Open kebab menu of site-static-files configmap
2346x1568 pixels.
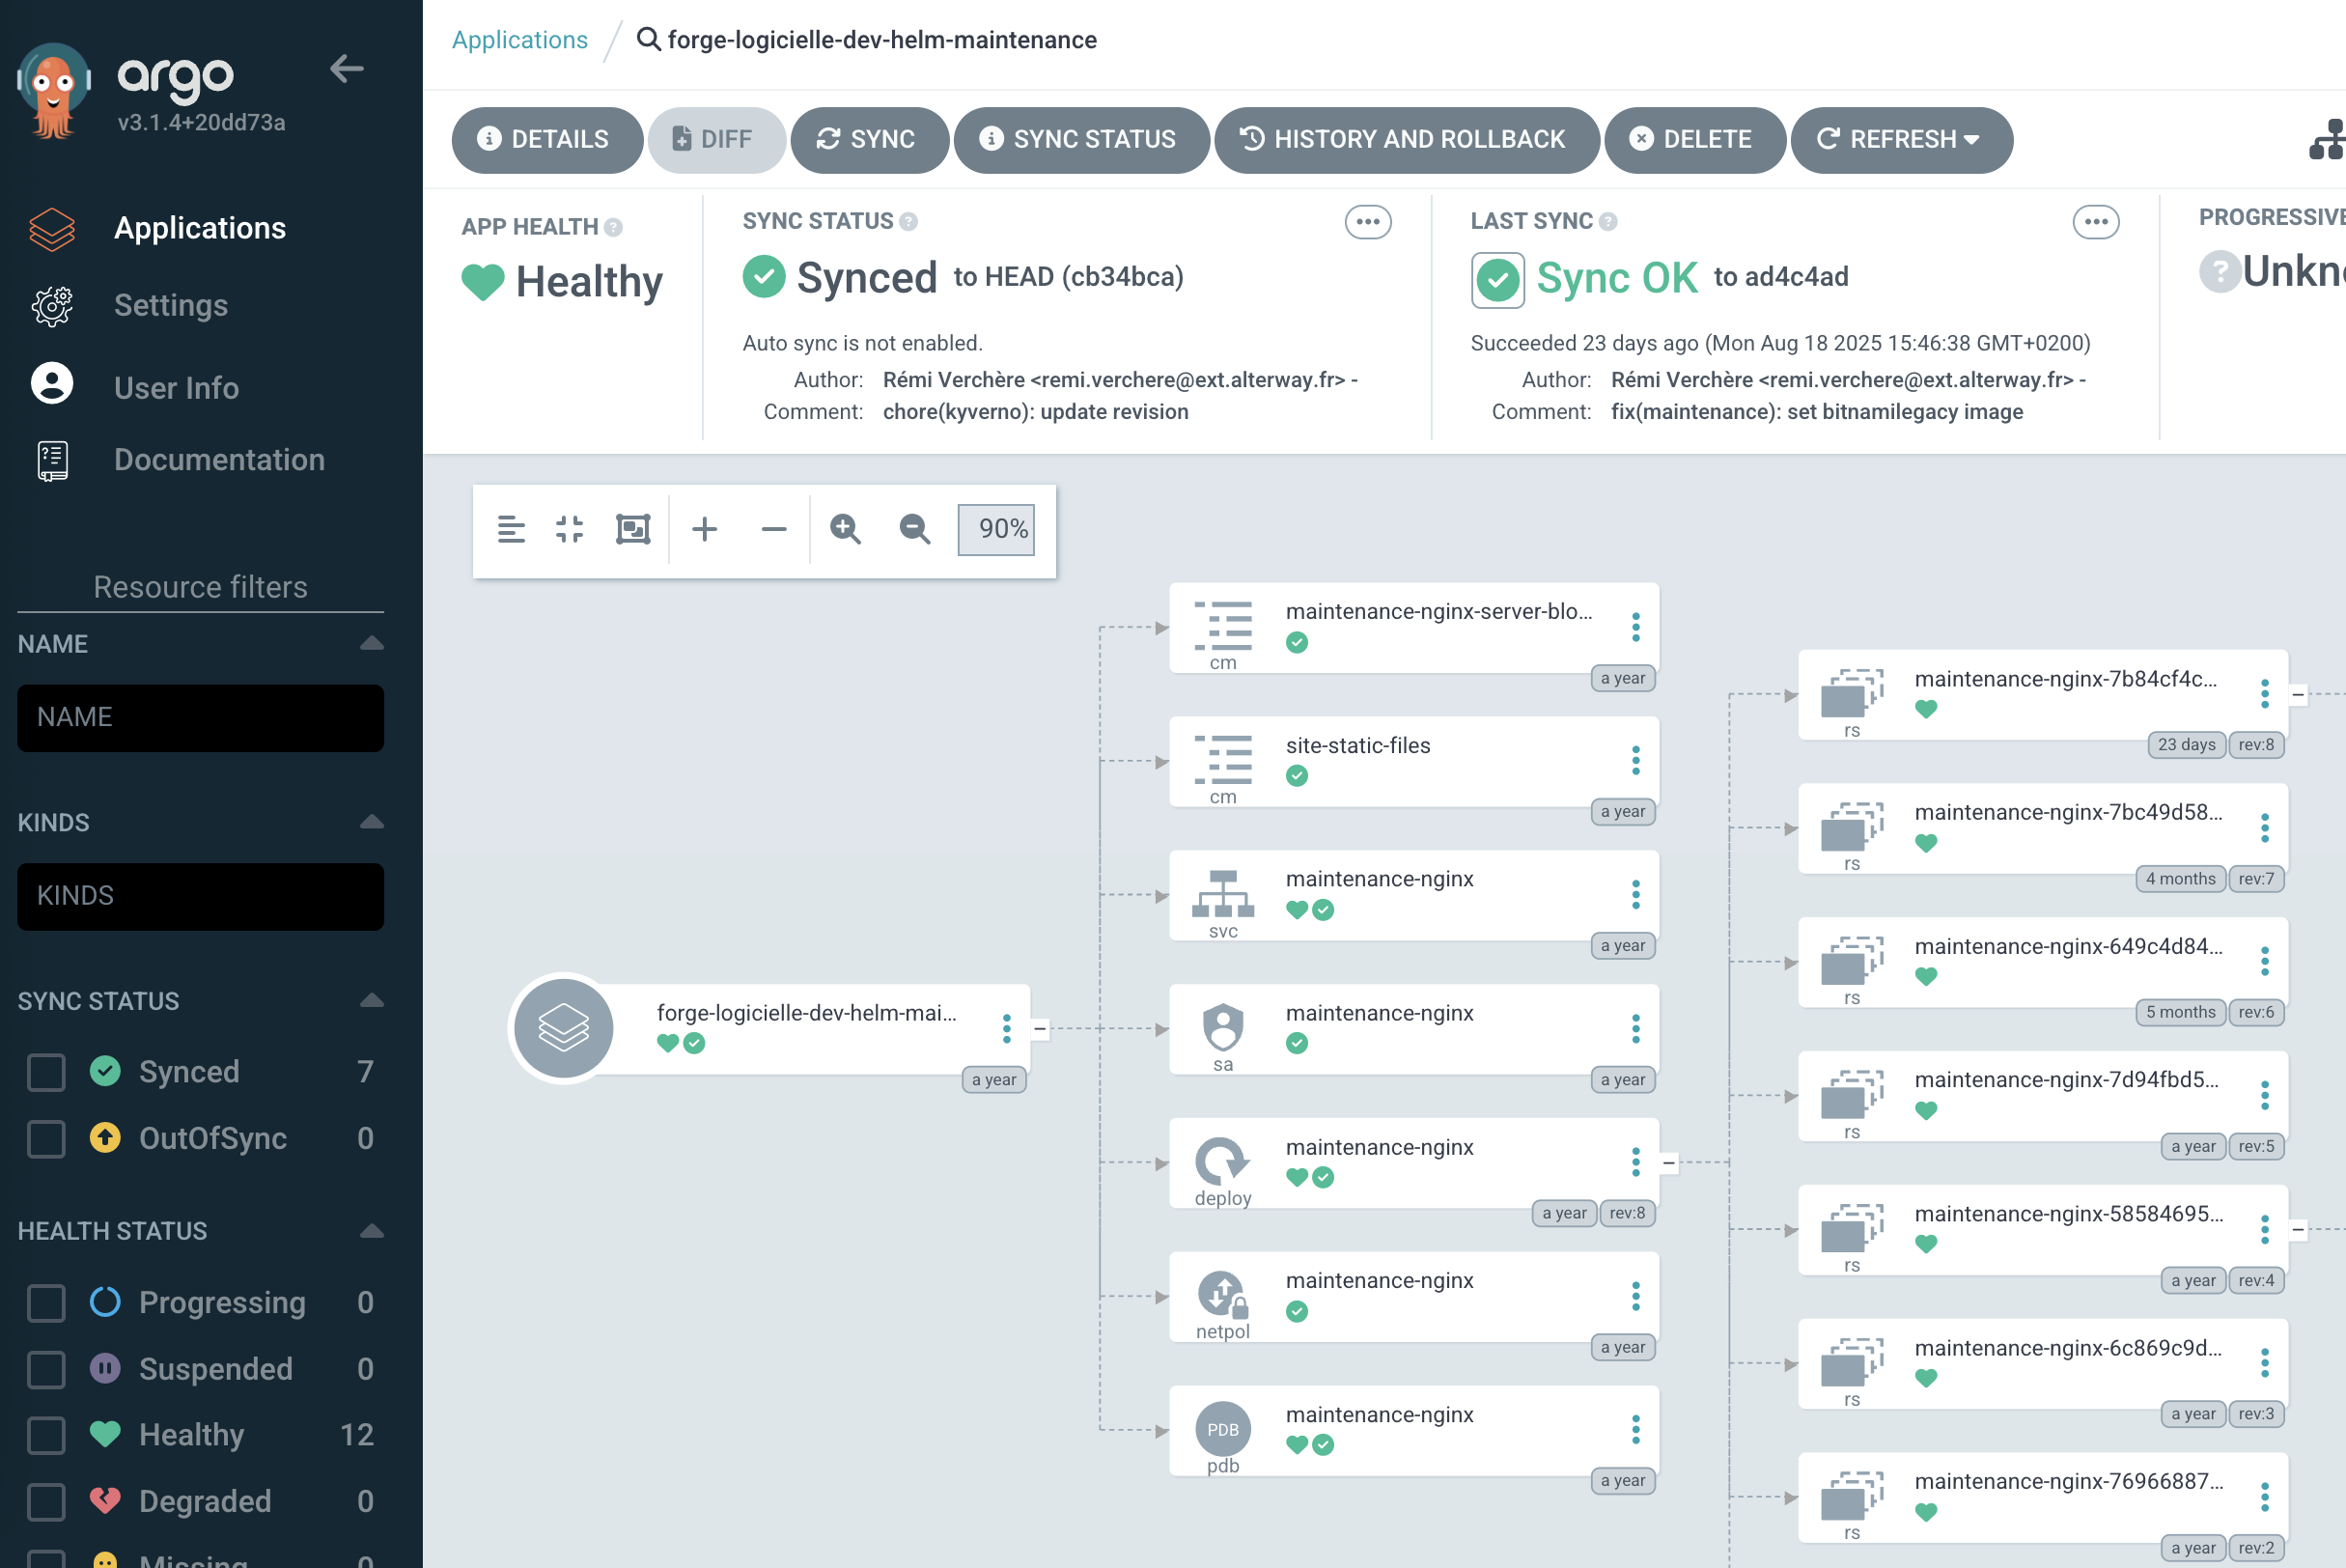pos(1635,761)
